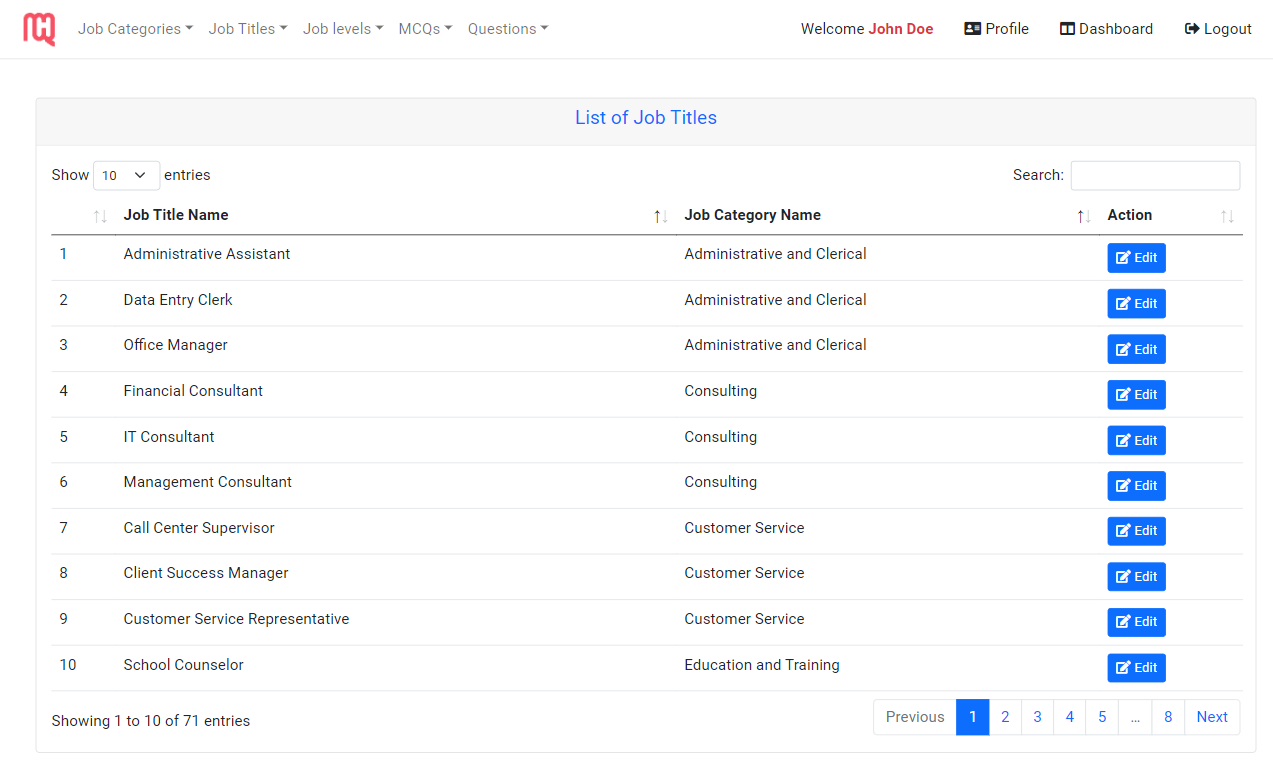This screenshot has height=782, width=1273.
Task: Click the edit pencil icon for IT Consultant
Action: click(1124, 440)
